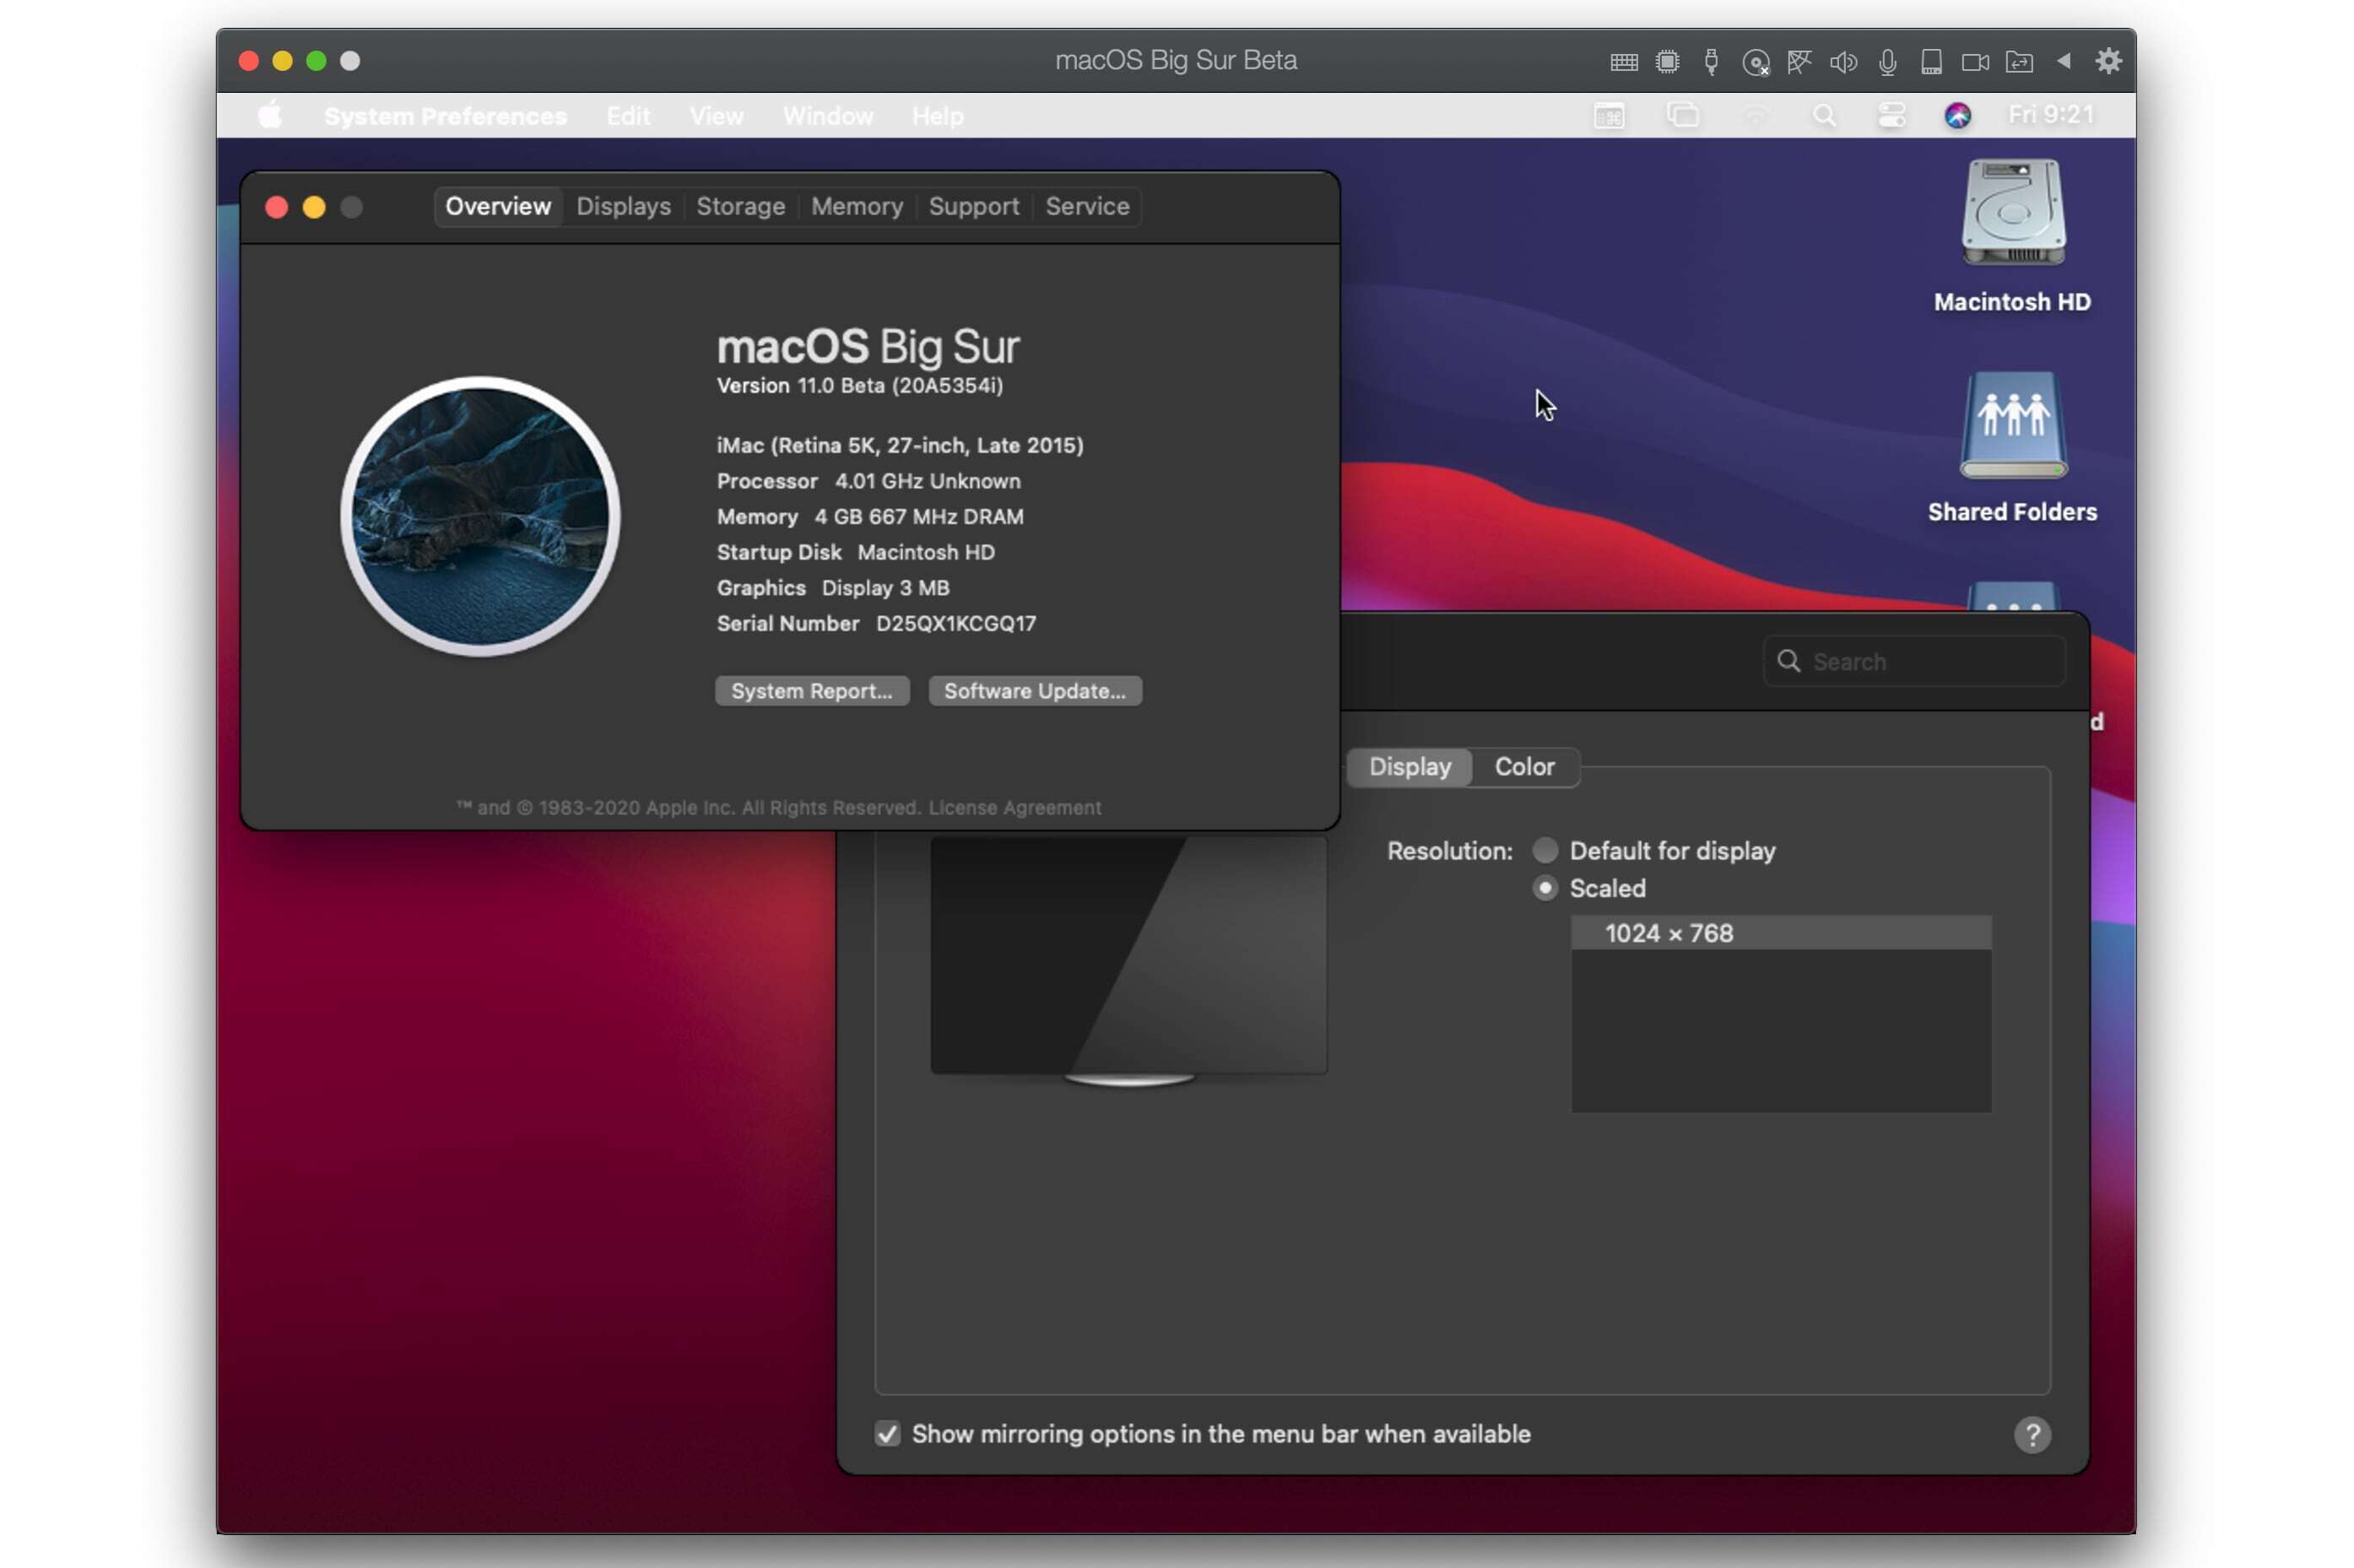Click the Help menu in menu bar
The width and height of the screenshot is (2354, 1568).
pyautogui.click(x=936, y=116)
